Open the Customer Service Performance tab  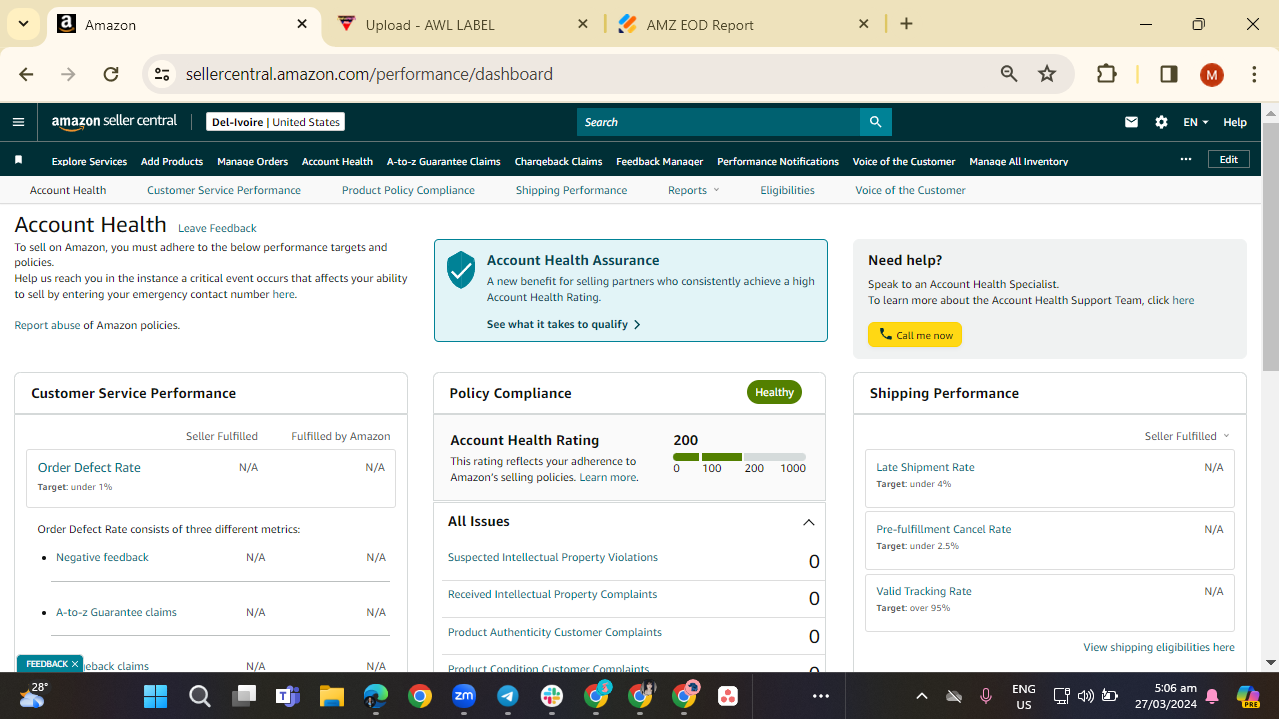(x=224, y=190)
